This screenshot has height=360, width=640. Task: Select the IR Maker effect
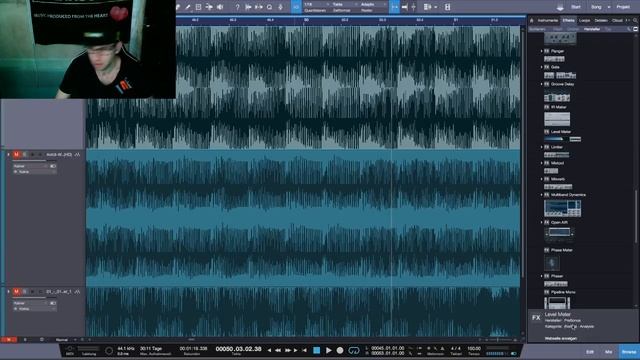[558, 107]
